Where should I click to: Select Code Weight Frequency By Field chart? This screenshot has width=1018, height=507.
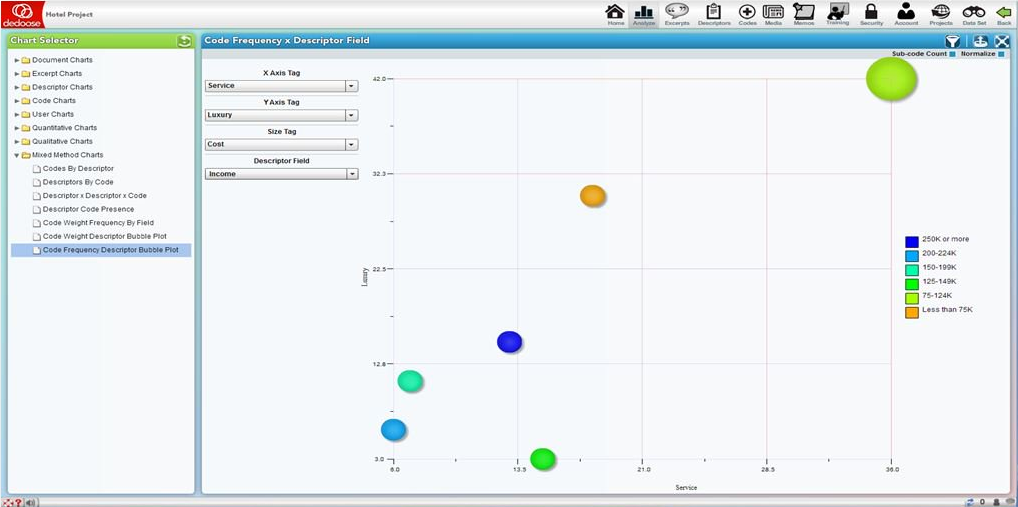(x=98, y=223)
